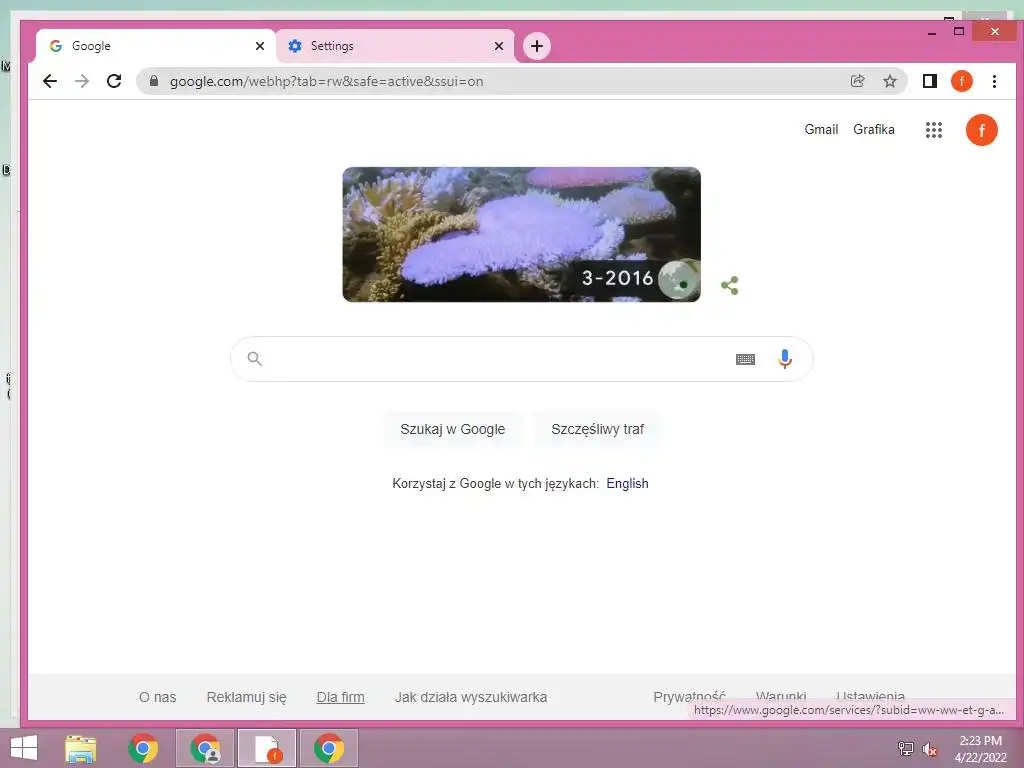Open the Windows Start menu
This screenshot has width=1024, height=768.
pyautogui.click(x=24, y=748)
